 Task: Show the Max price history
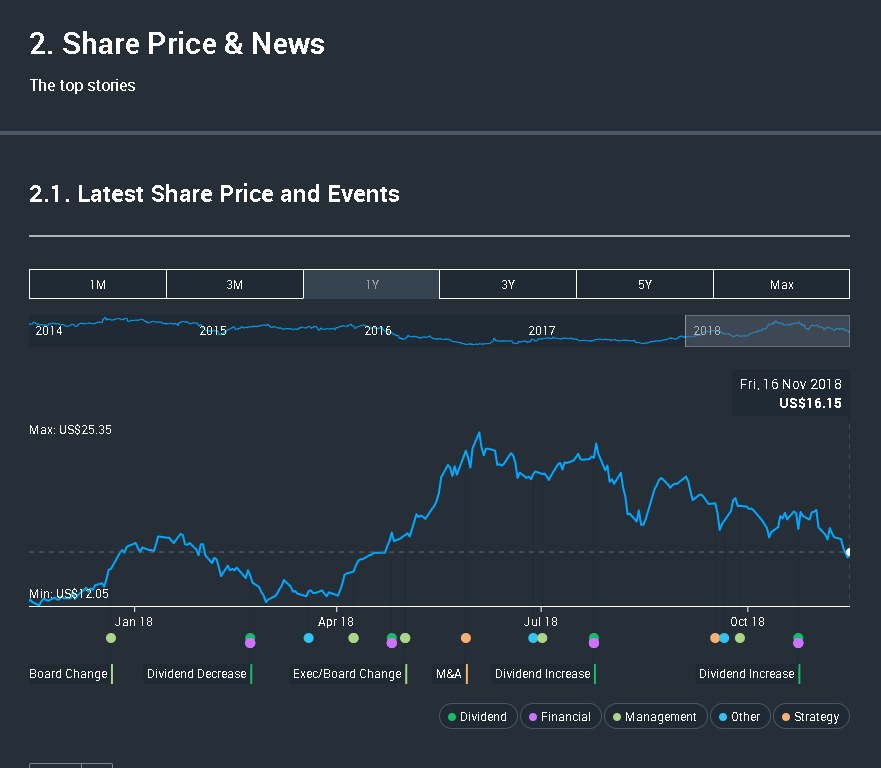click(x=781, y=284)
